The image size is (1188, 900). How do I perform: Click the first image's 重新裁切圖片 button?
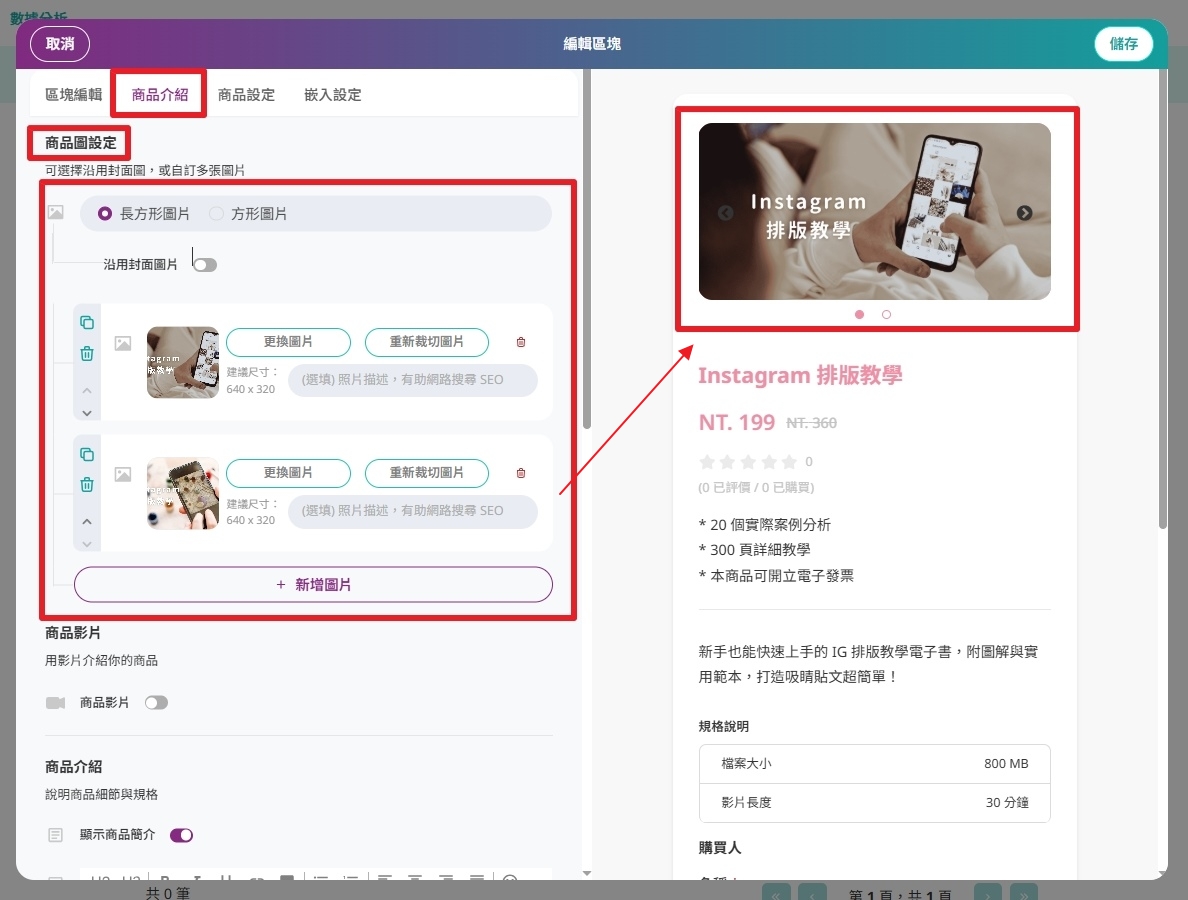coord(427,342)
